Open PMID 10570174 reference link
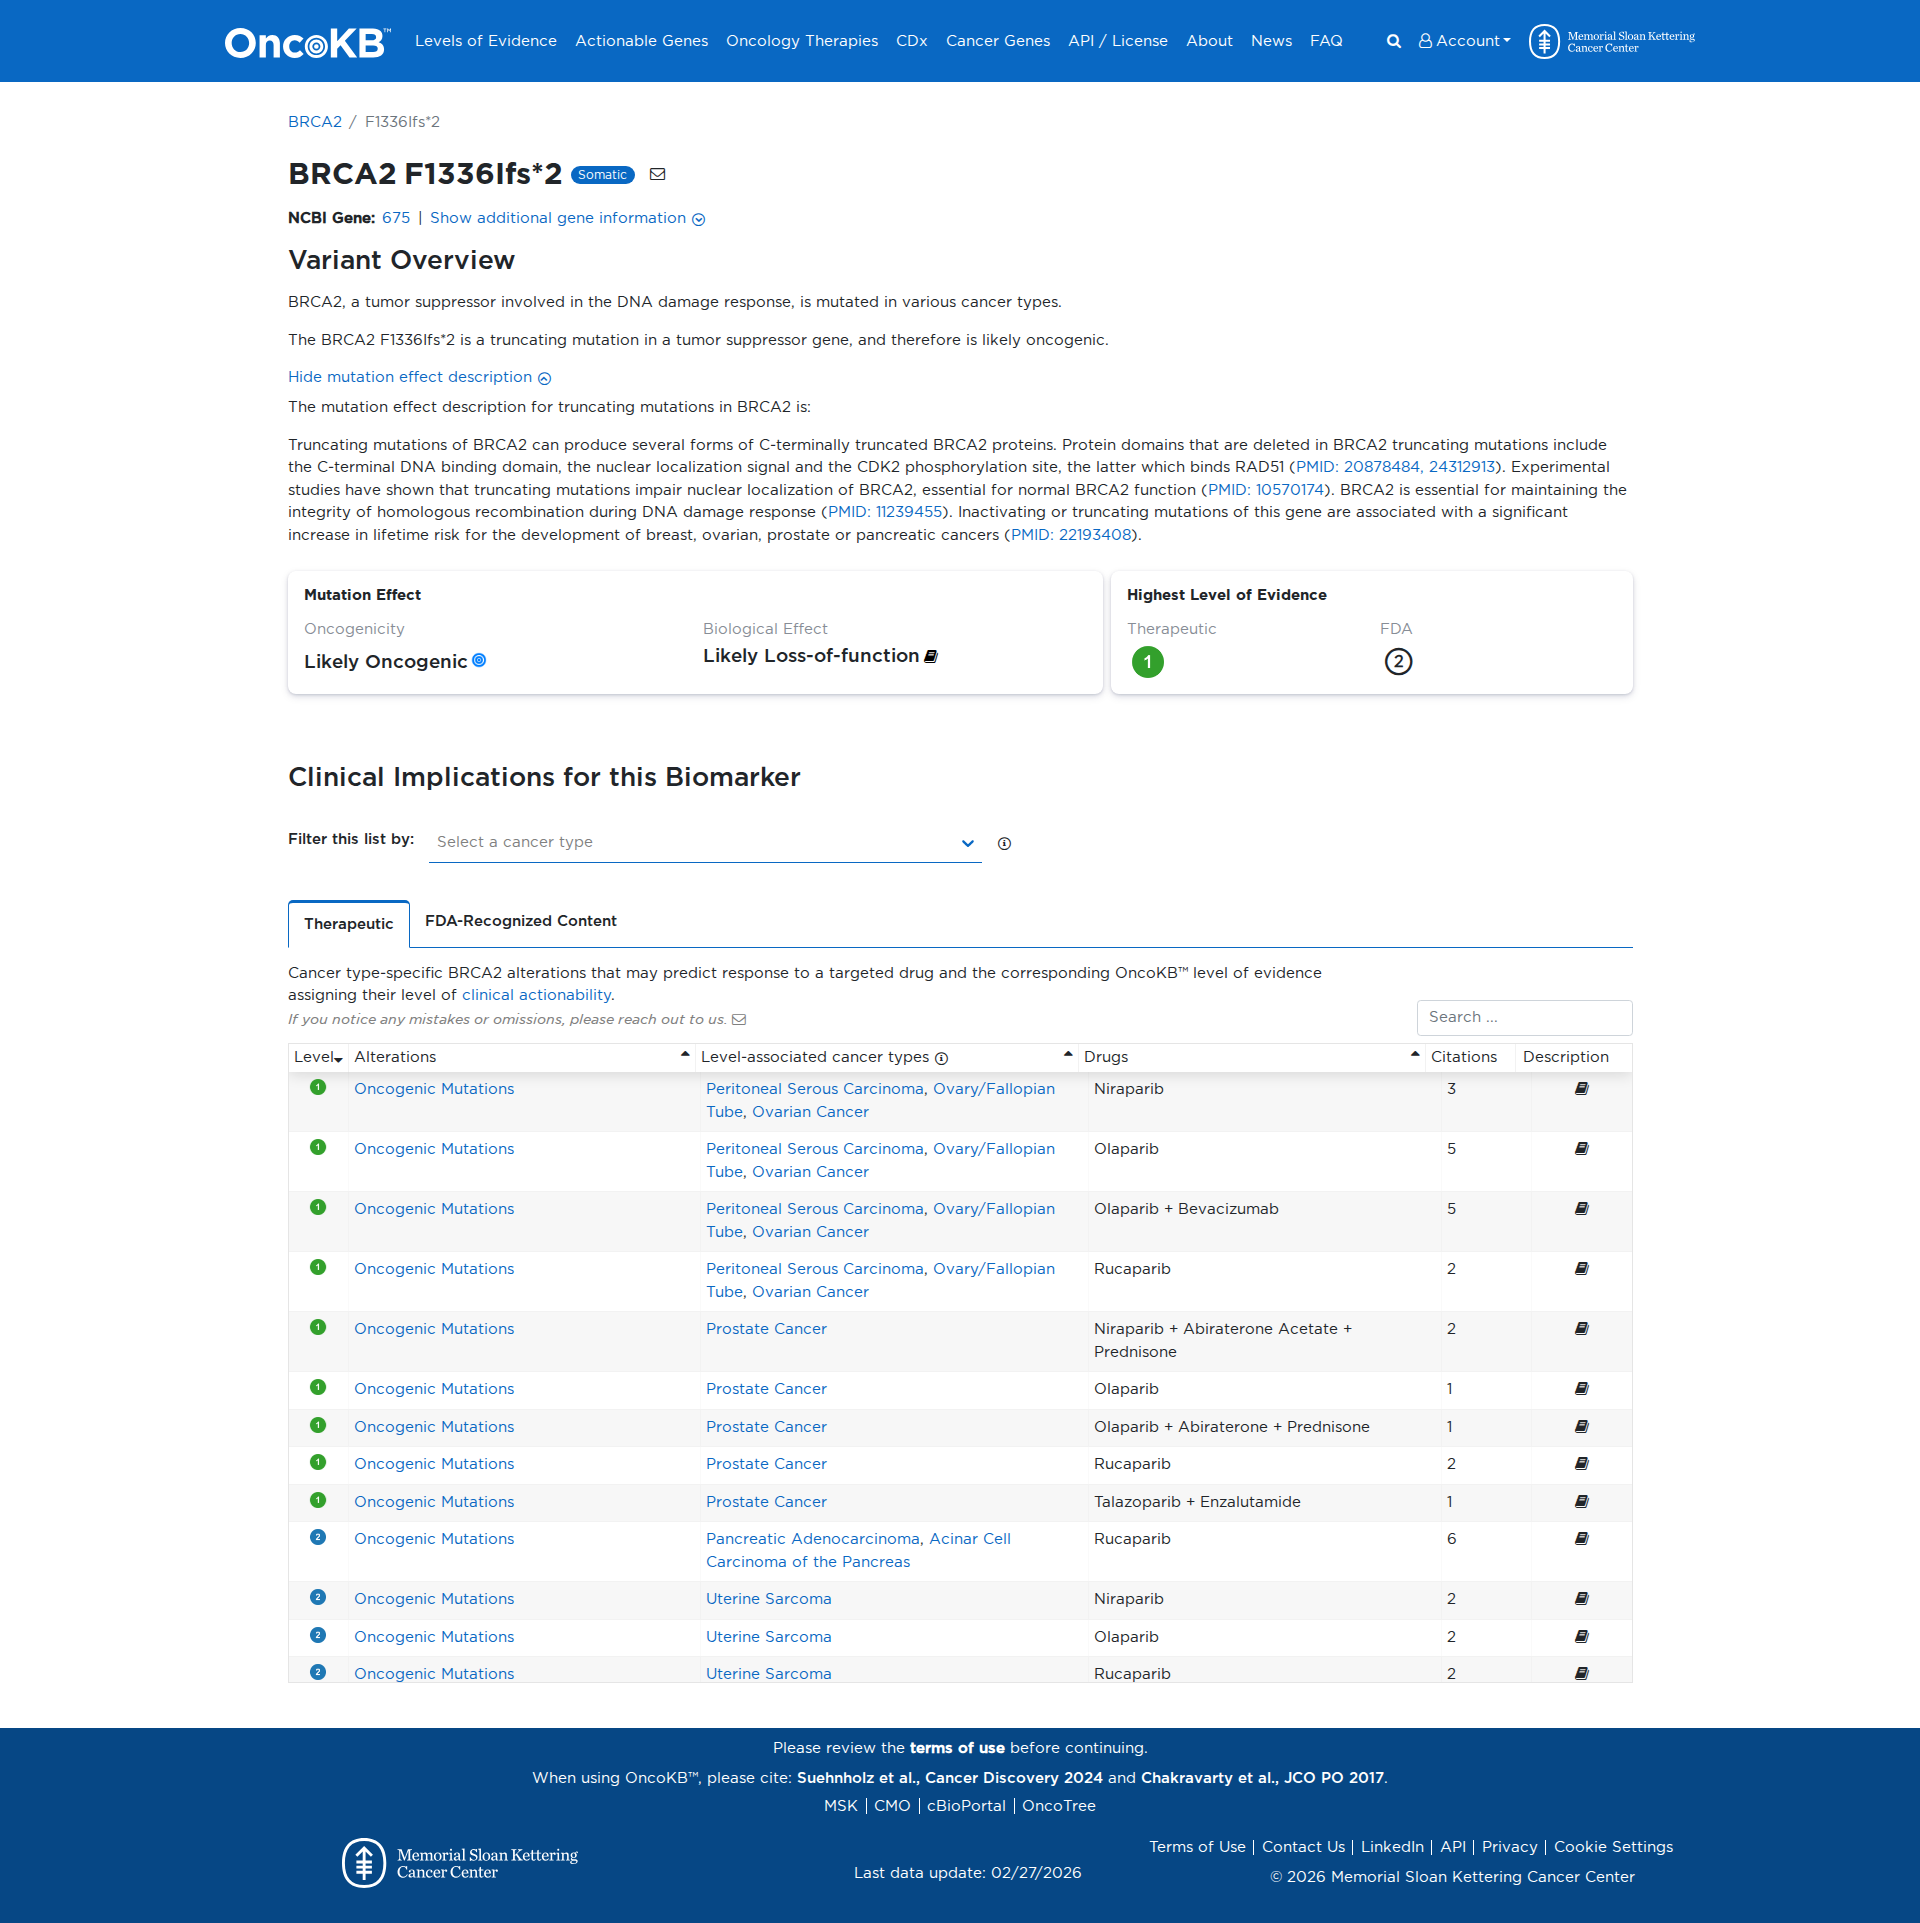The width and height of the screenshot is (1920, 1923). coord(1266,489)
